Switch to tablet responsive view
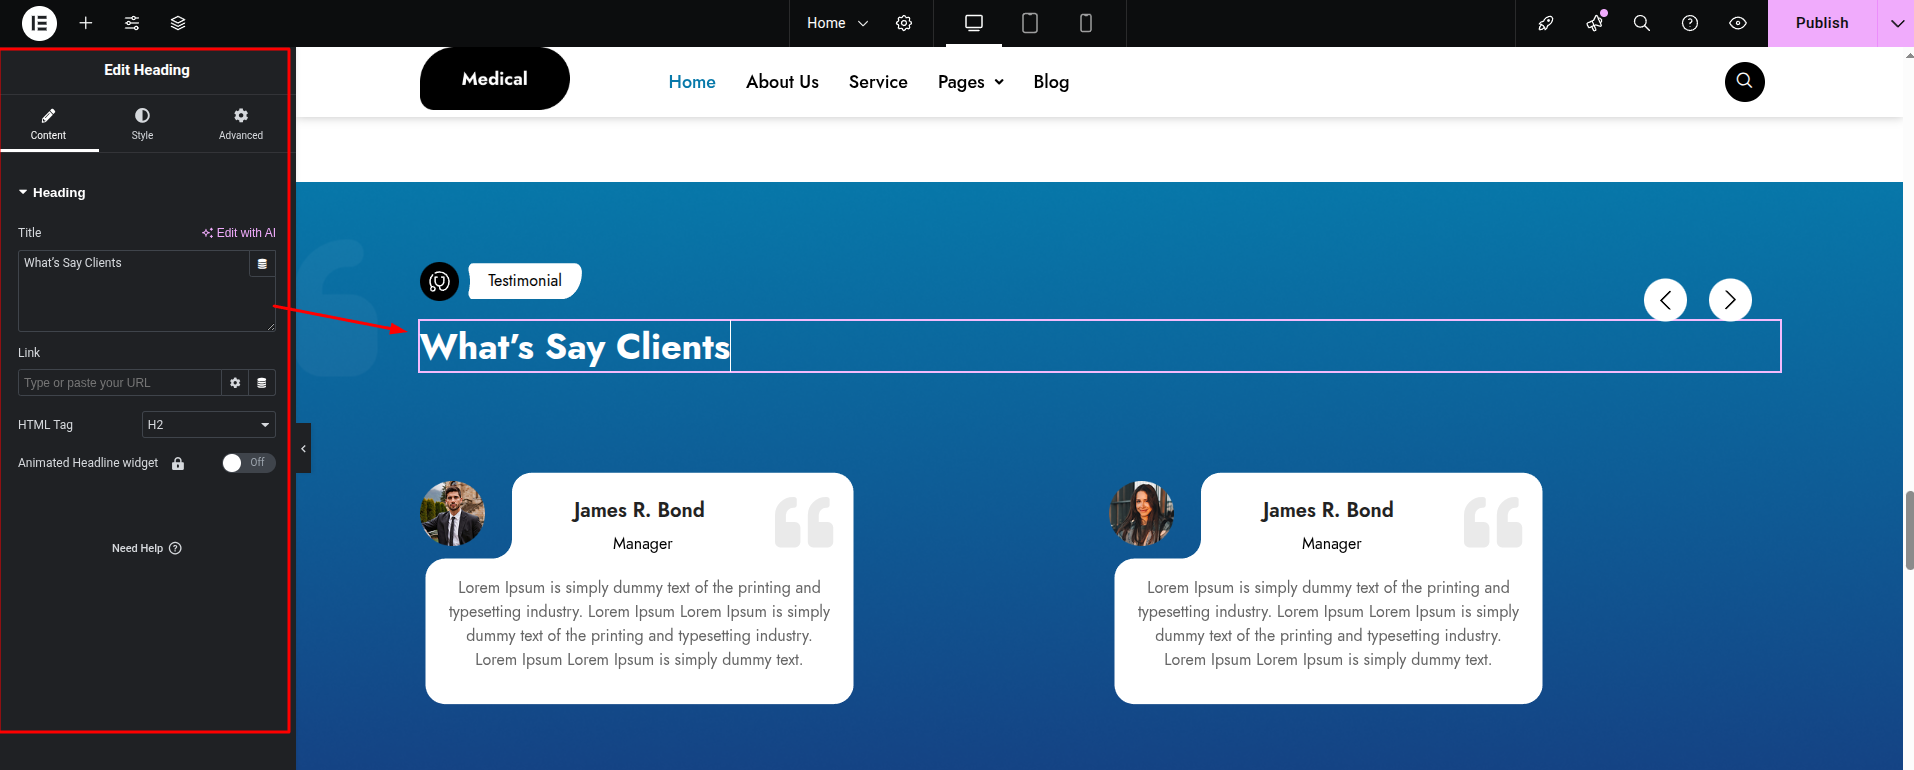The width and height of the screenshot is (1914, 770). click(1029, 23)
